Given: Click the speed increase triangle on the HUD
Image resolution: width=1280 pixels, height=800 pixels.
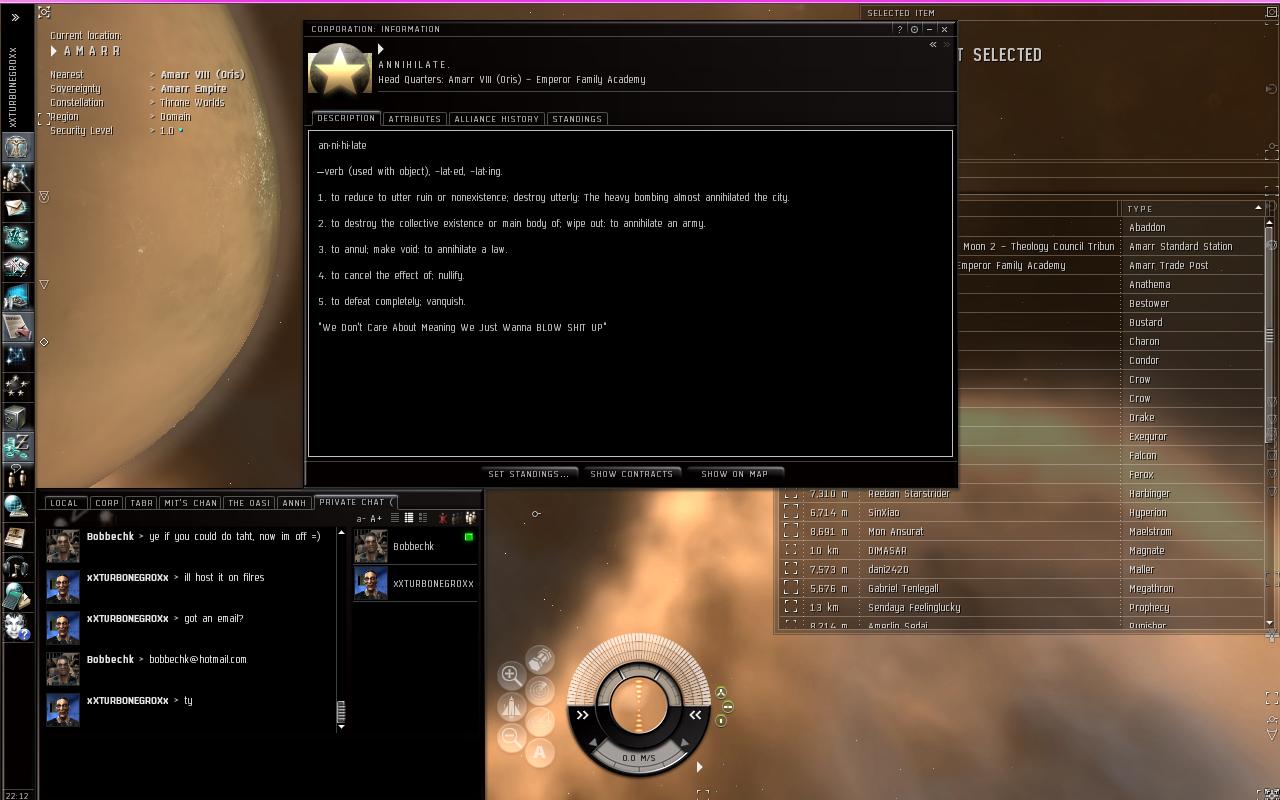Looking at the screenshot, I should [x=686, y=743].
